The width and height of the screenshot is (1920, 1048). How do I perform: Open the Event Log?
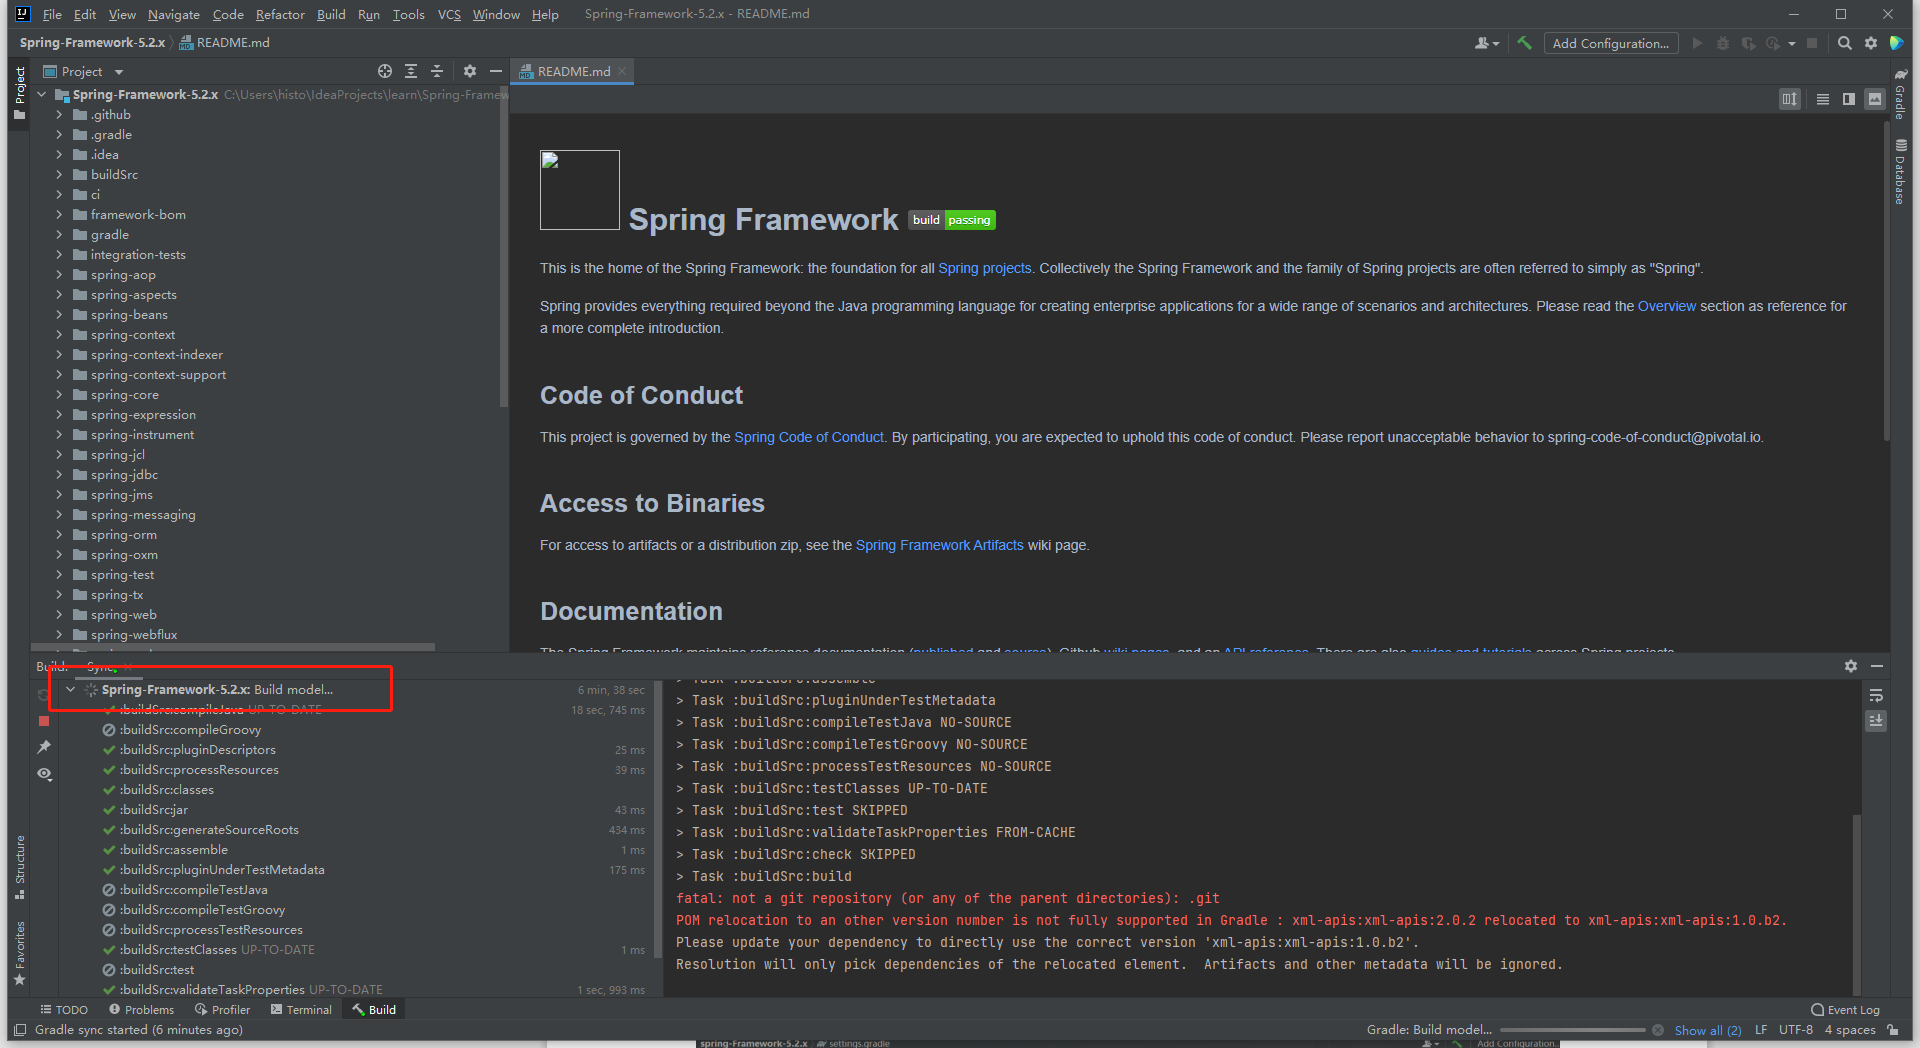[x=1845, y=1009]
